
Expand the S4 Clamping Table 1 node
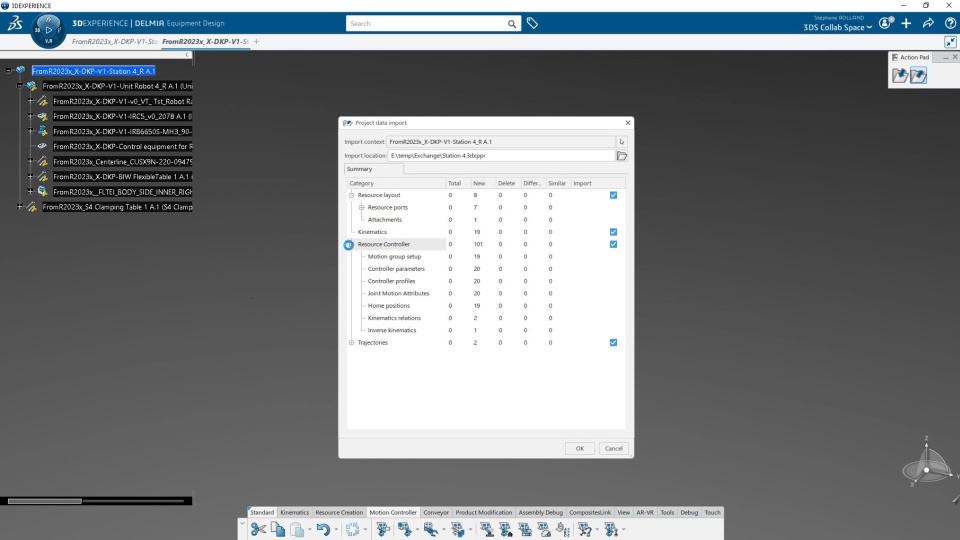20,207
